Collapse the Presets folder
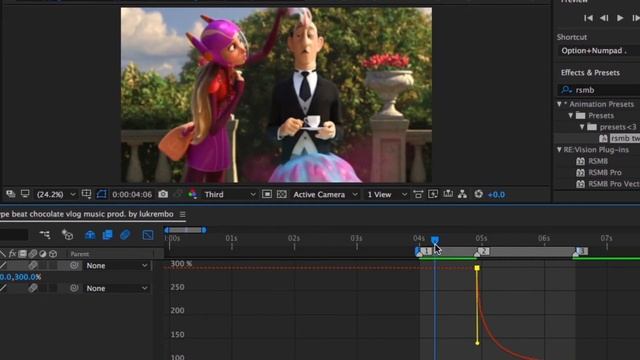 point(571,116)
